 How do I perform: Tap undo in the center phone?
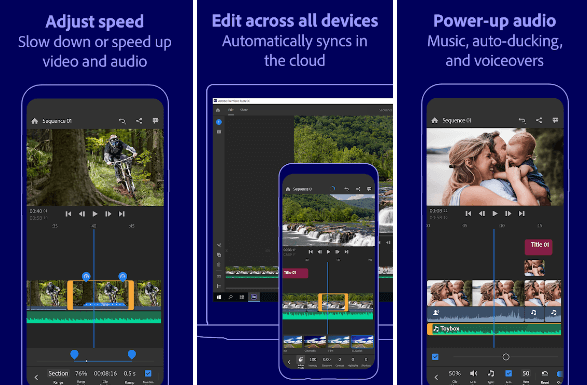pos(347,189)
